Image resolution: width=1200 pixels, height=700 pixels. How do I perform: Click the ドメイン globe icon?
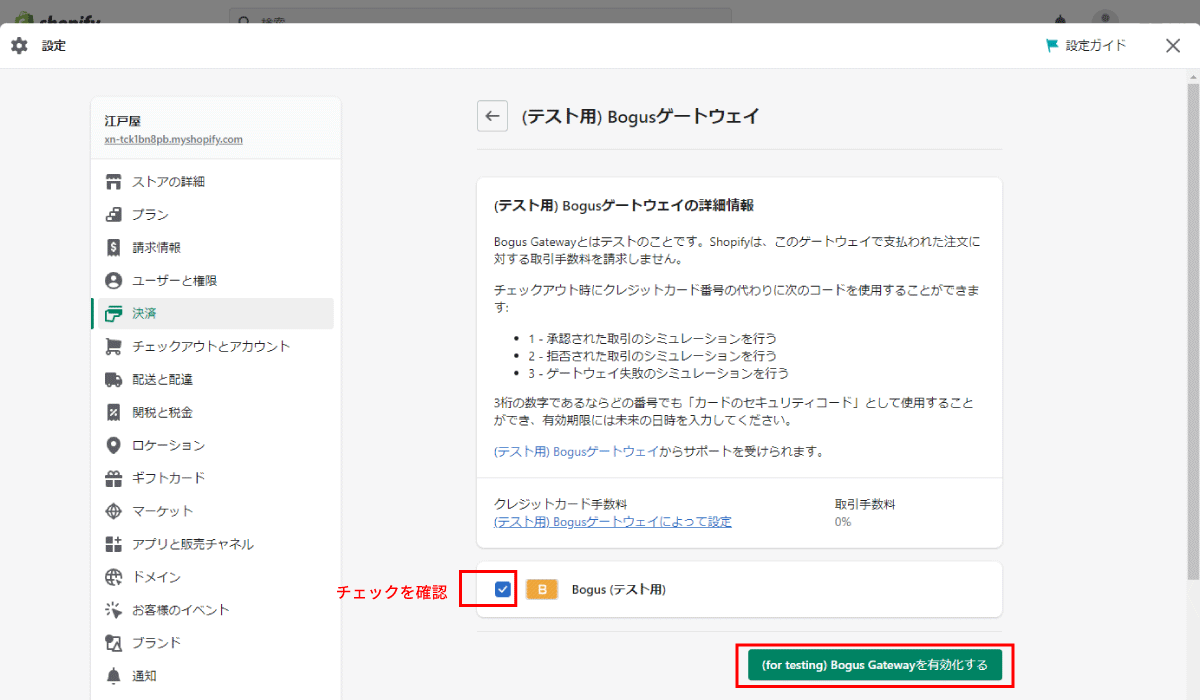tap(114, 578)
